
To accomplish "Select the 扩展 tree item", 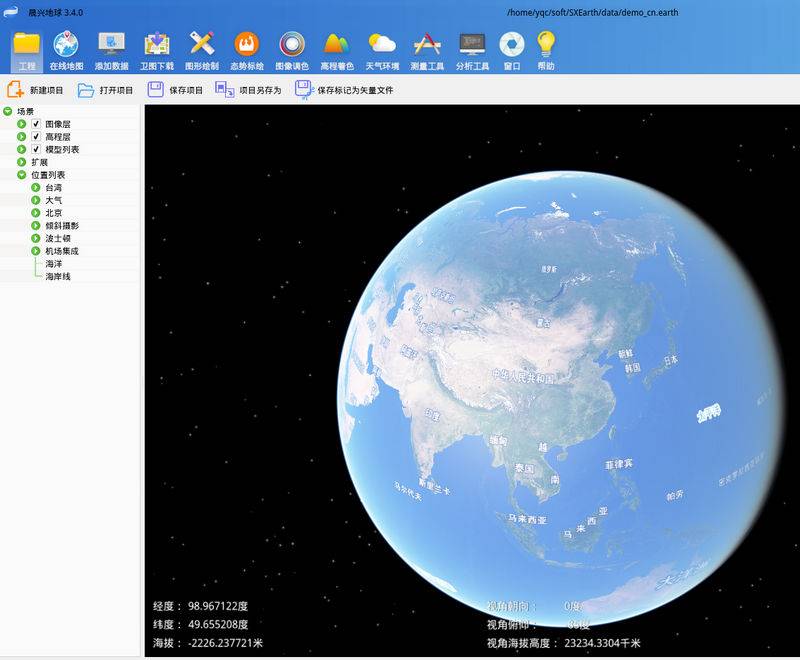I will (39, 162).
